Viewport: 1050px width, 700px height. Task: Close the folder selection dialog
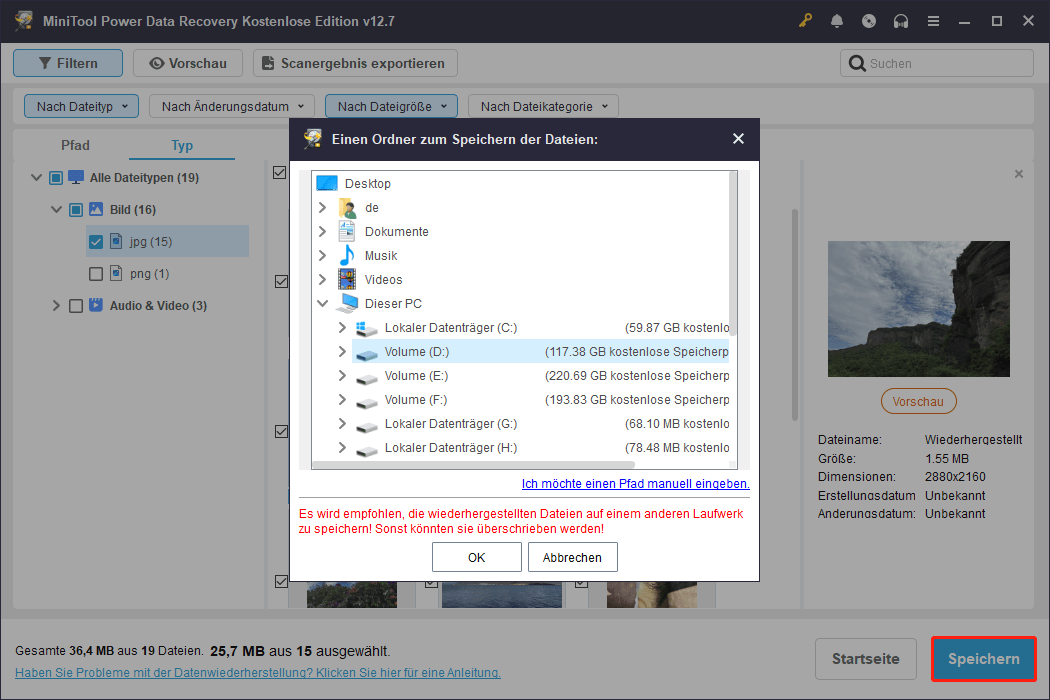pyautogui.click(x=738, y=139)
